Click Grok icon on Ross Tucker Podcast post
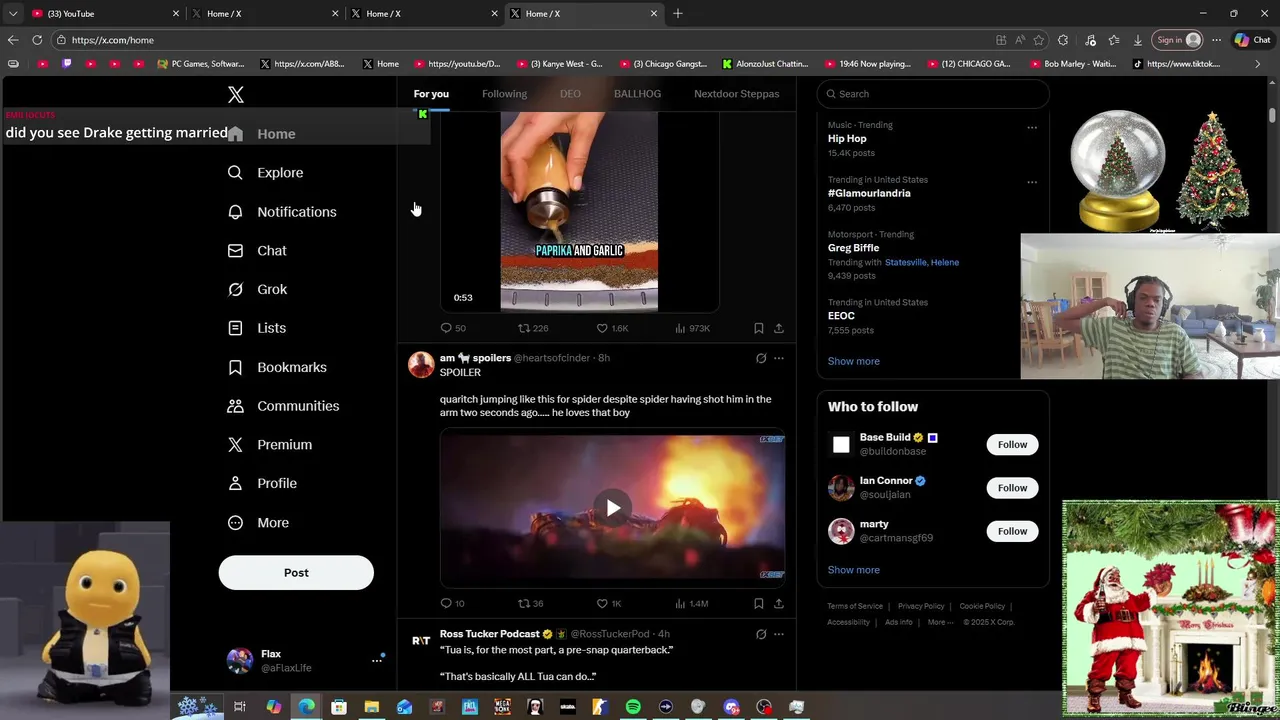Screen dimensions: 1280x720 [761, 634]
